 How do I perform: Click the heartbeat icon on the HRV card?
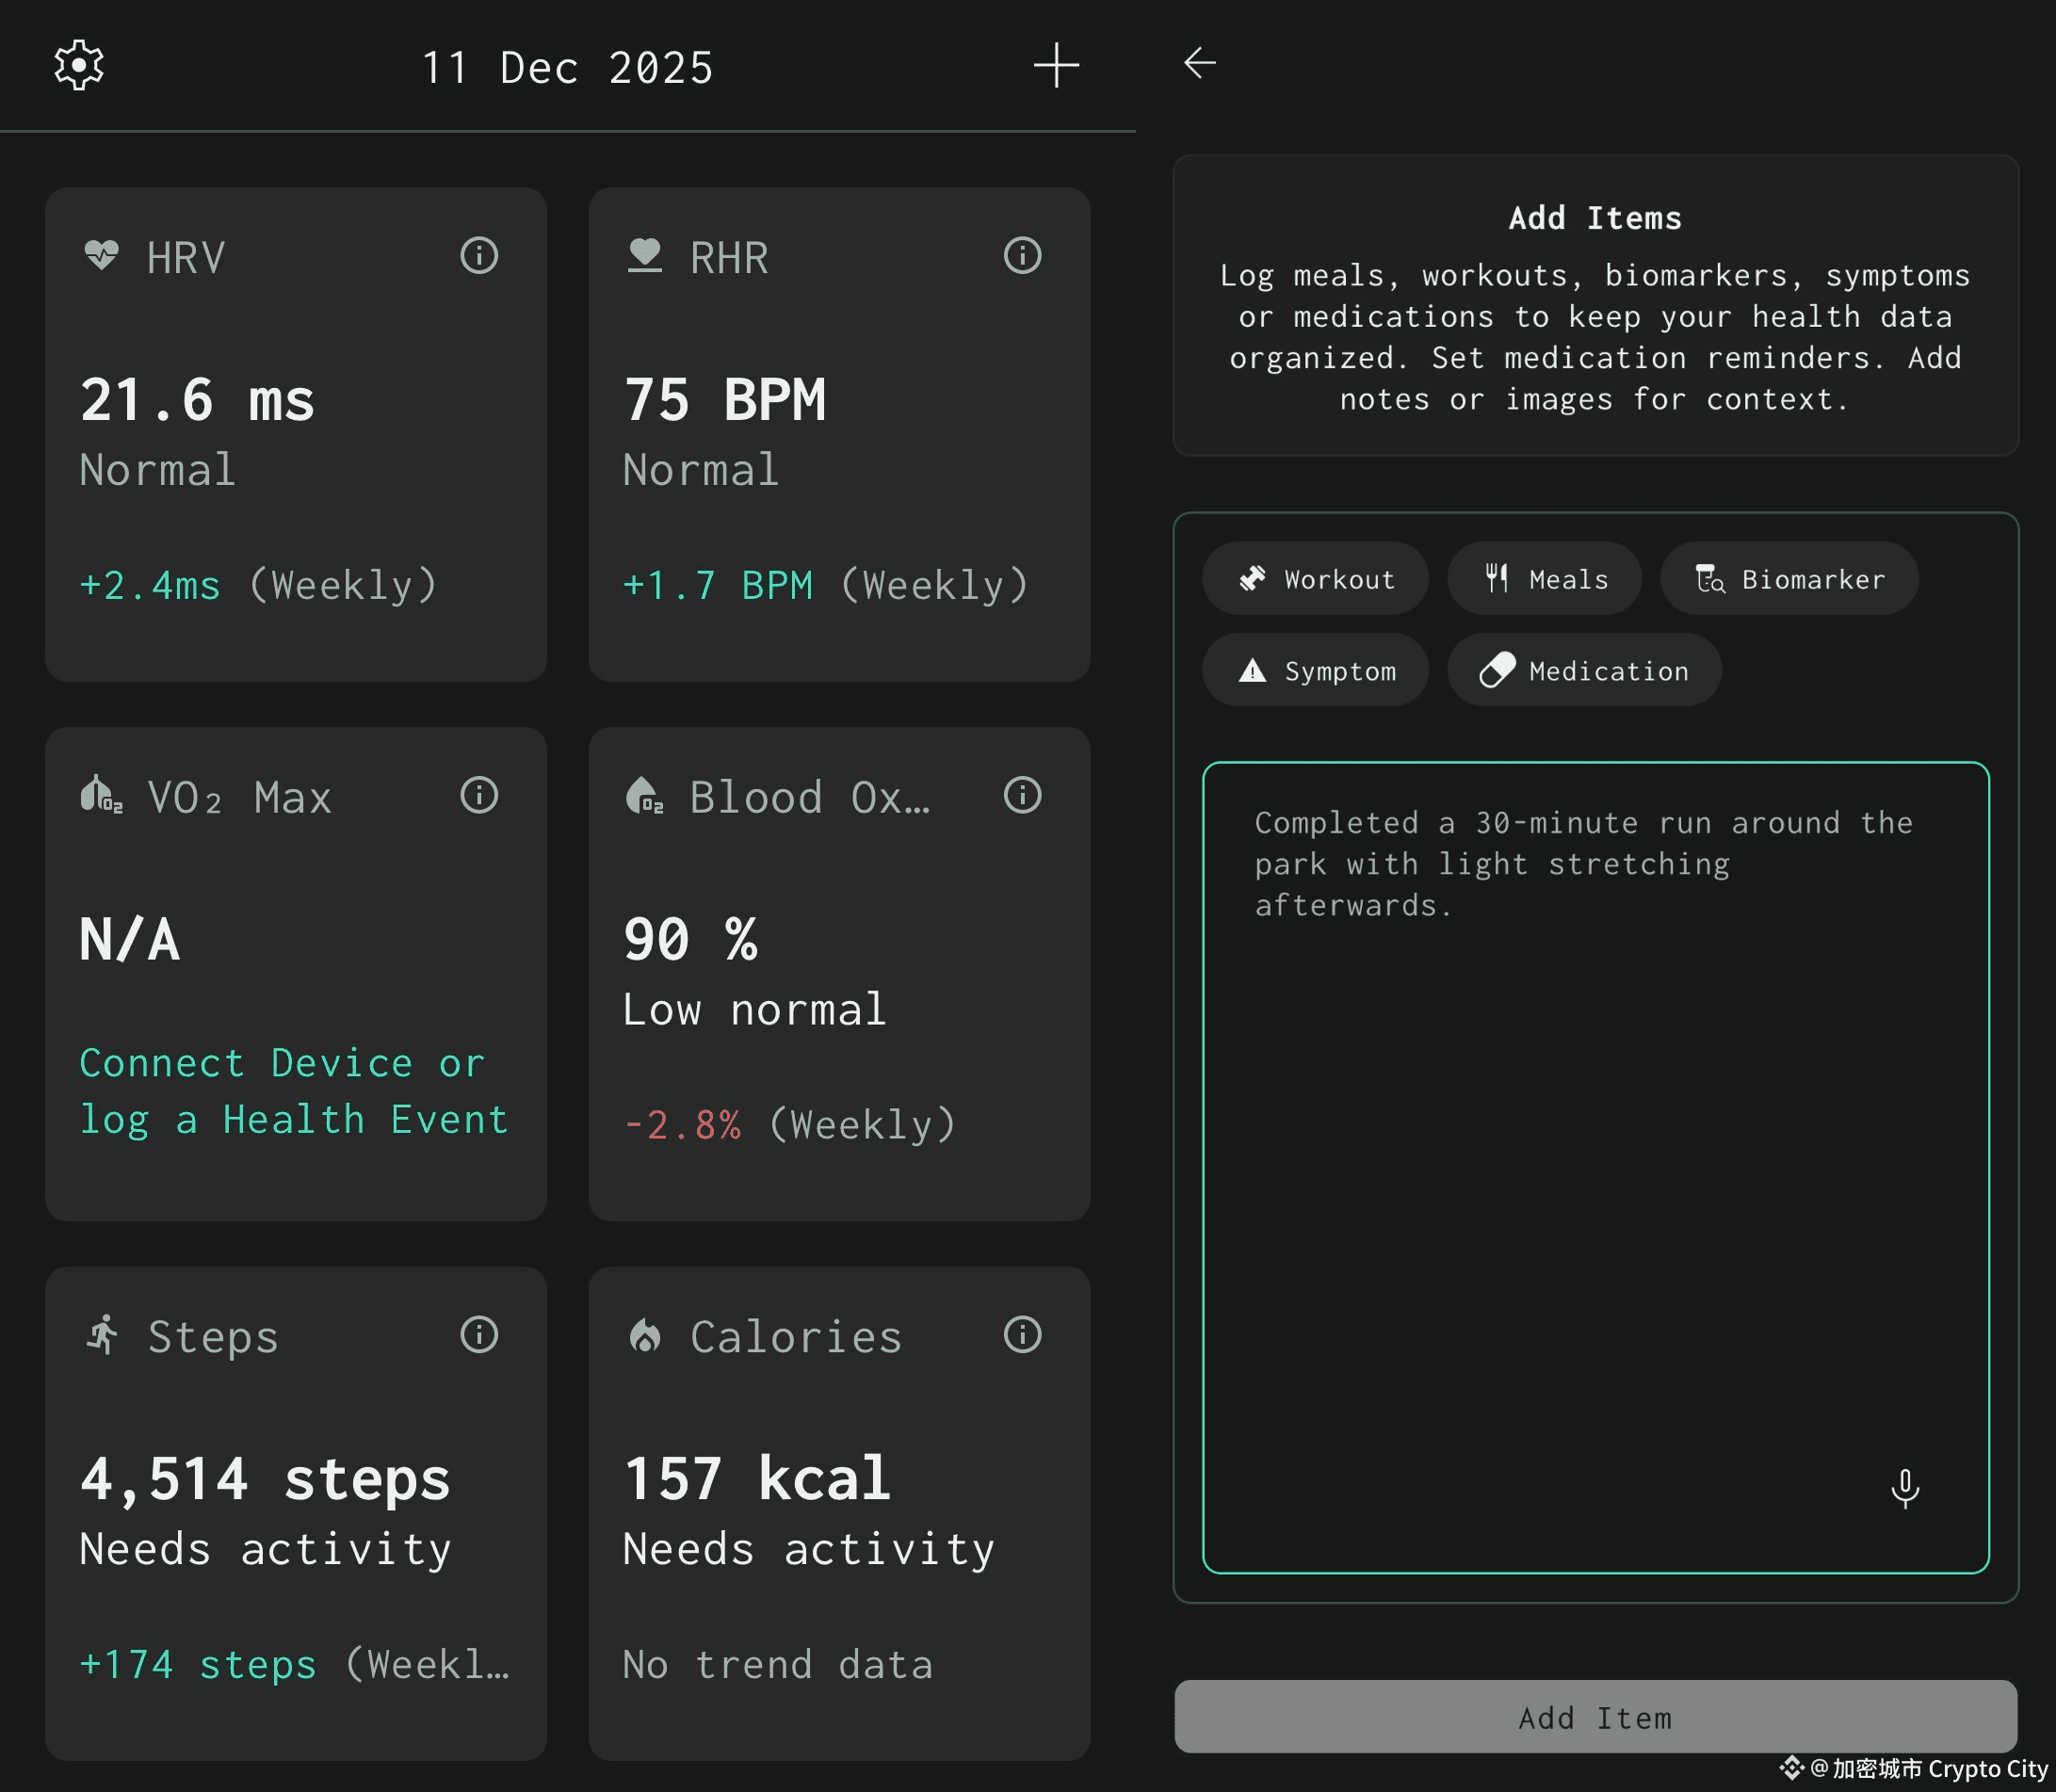click(x=103, y=256)
